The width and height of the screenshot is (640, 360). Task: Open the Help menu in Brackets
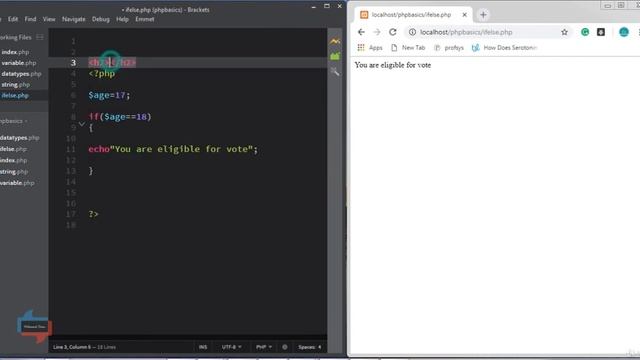click(122, 19)
